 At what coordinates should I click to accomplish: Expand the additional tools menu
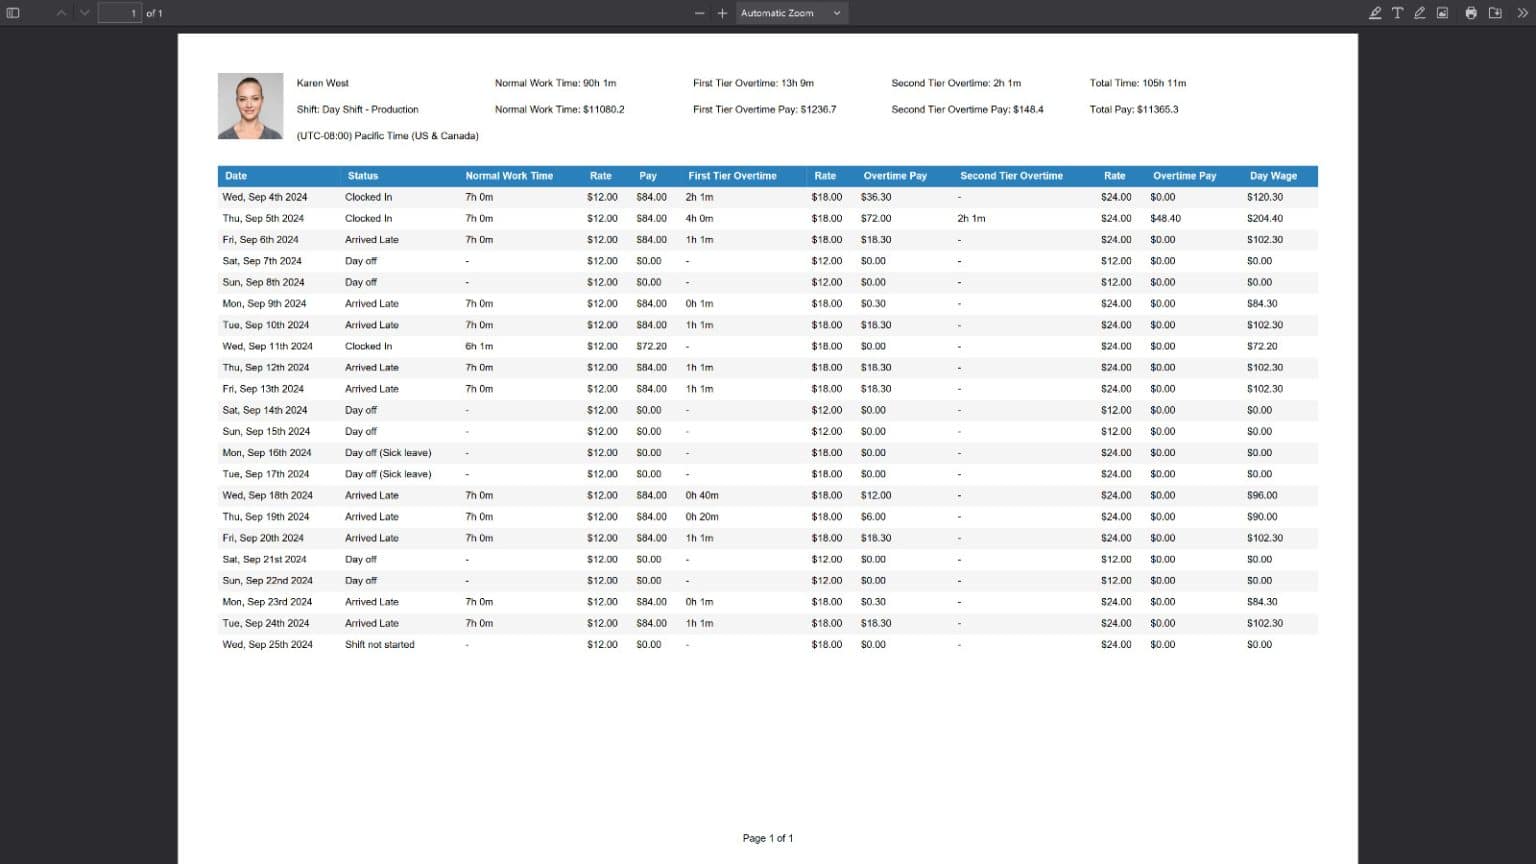click(1522, 13)
